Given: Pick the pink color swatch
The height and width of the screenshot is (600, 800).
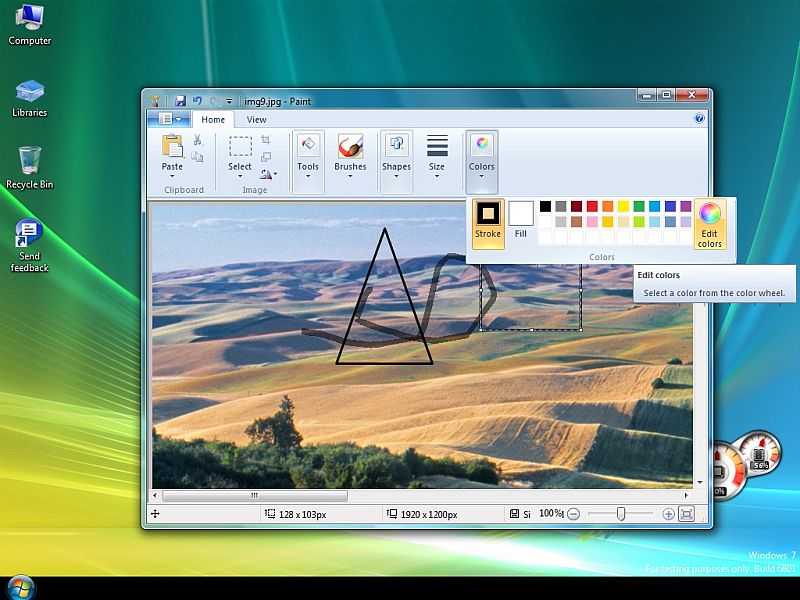Looking at the screenshot, I should coord(592,221).
